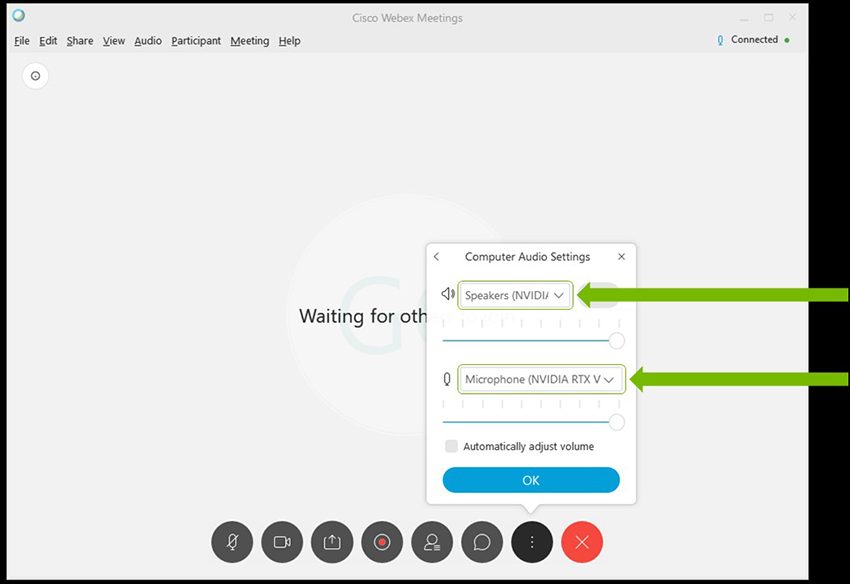Click the speaker volume slider handle
The image size is (850, 584).
[x=617, y=341]
